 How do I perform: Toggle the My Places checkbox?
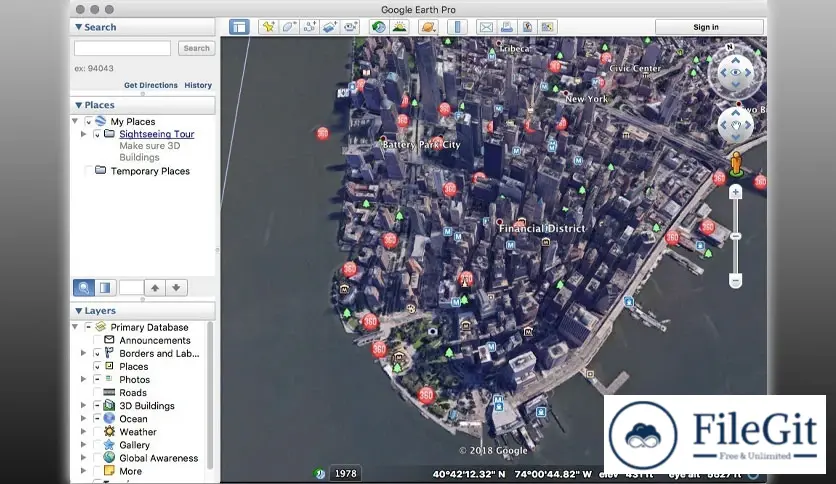coord(89,122)
